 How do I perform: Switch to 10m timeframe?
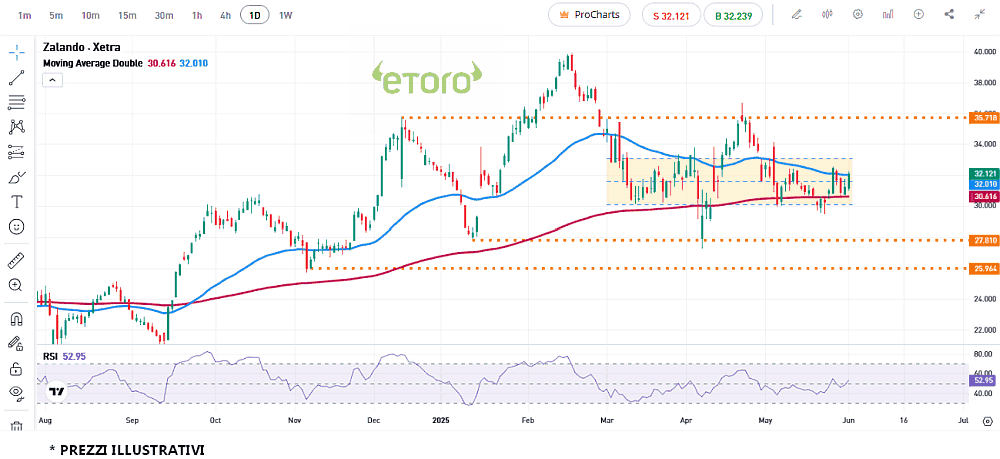91,15
